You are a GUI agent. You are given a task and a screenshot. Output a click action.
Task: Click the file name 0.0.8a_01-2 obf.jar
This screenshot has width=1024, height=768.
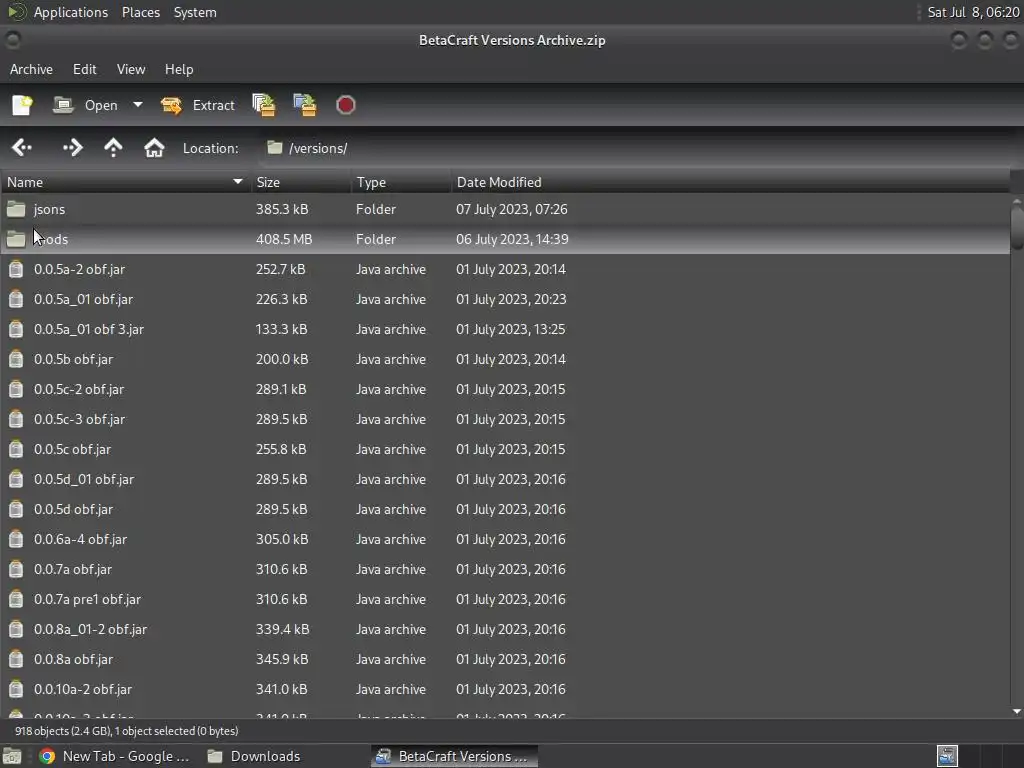(90, 630)
